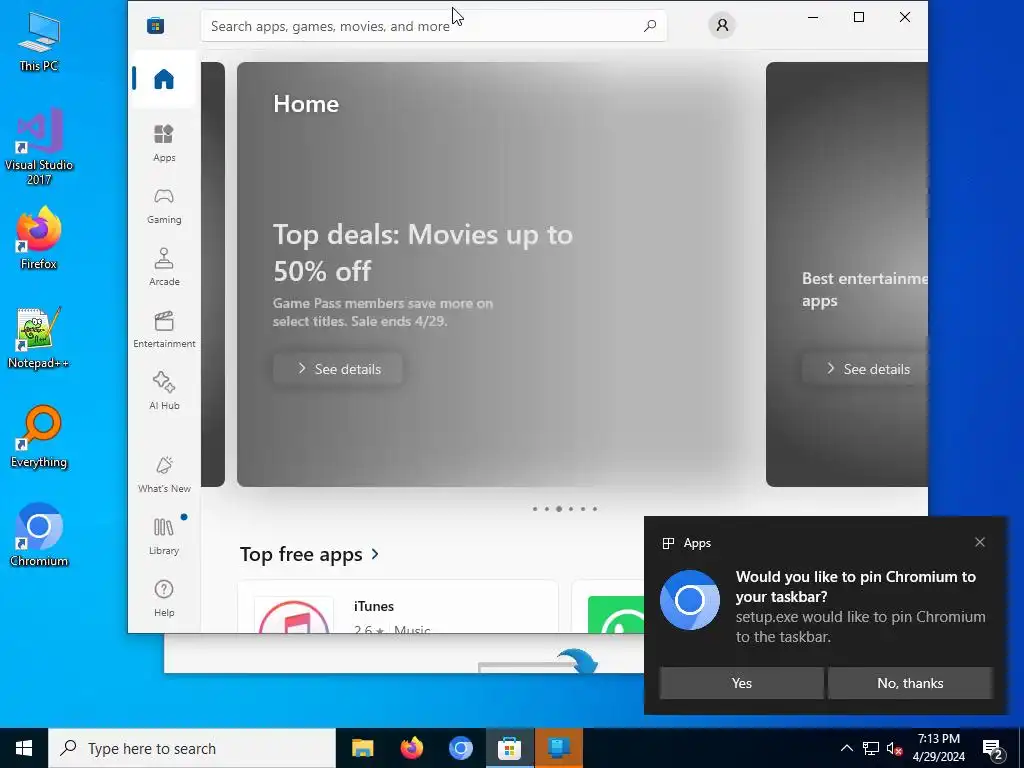Viewport: 1024px width, 768px height.
Task: Click See details for Best entertainment apps
Action: tap(865, 368)
